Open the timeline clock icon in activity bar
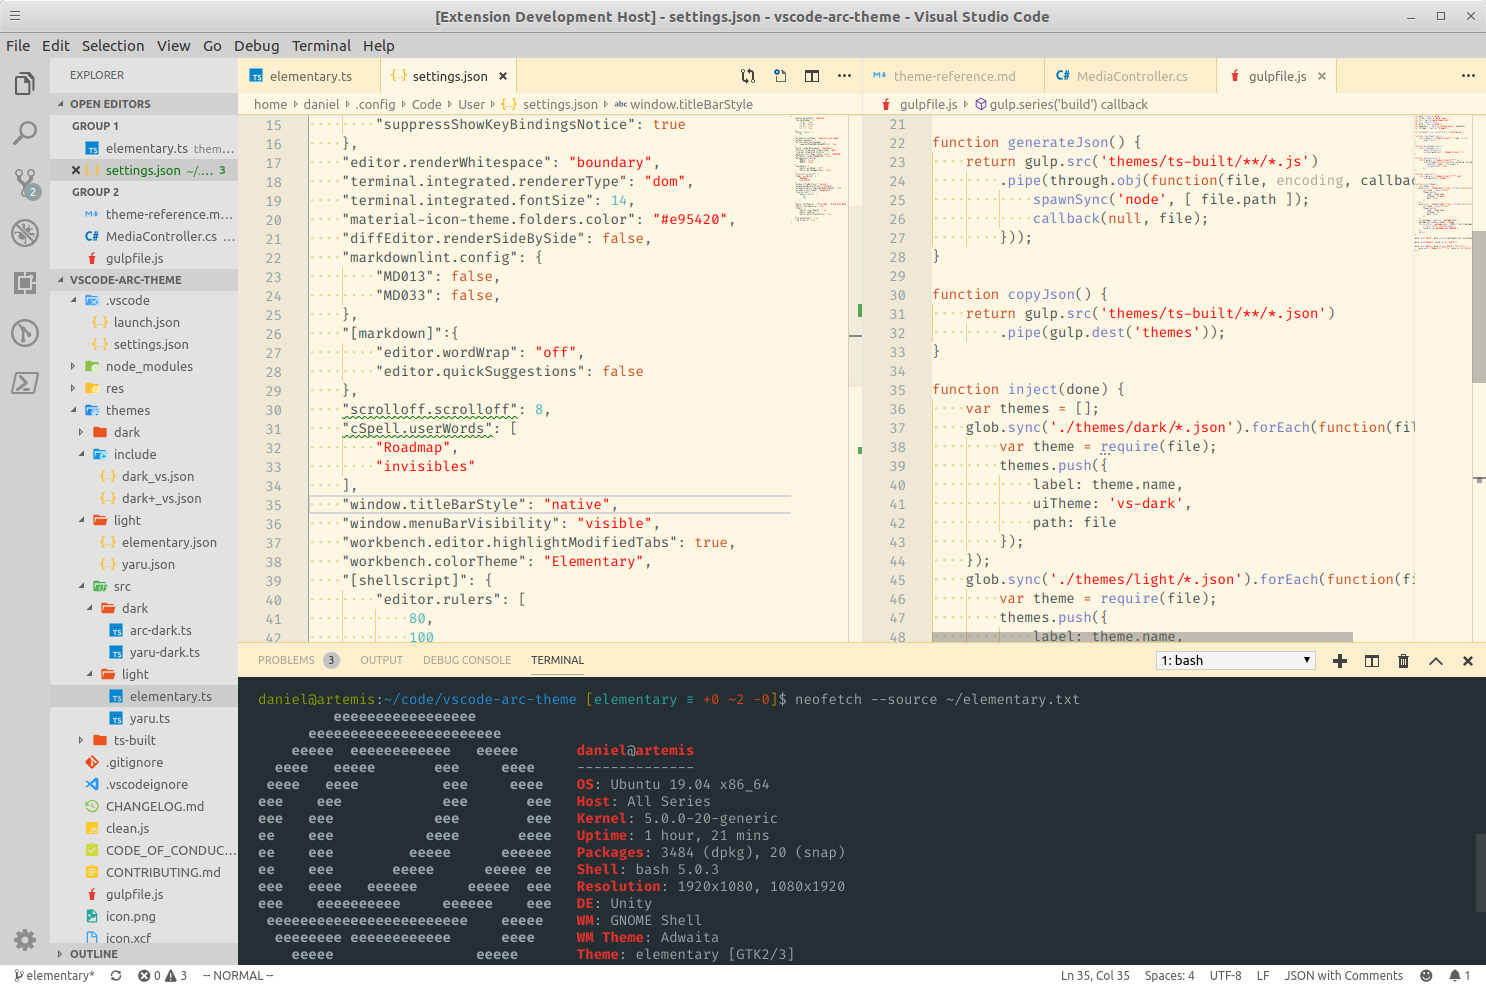This screenshot has width=1486, height=987. pyautogui.click(x=25, y=333)
